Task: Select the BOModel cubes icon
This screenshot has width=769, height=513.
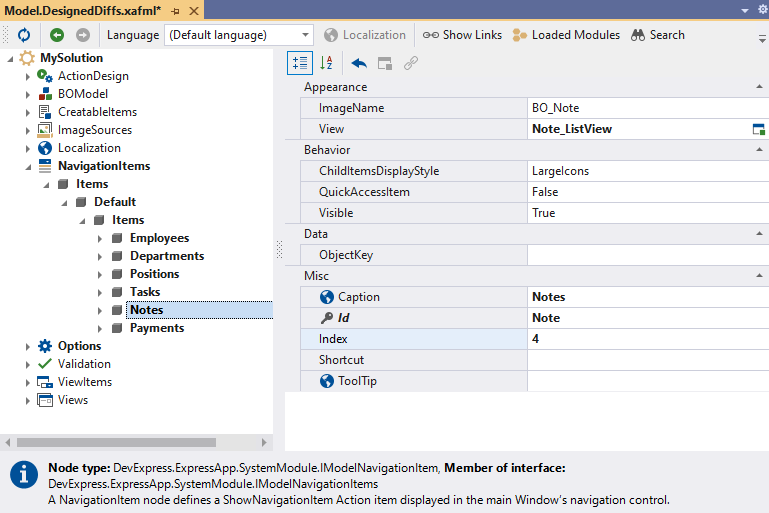Action: point(45,94)
